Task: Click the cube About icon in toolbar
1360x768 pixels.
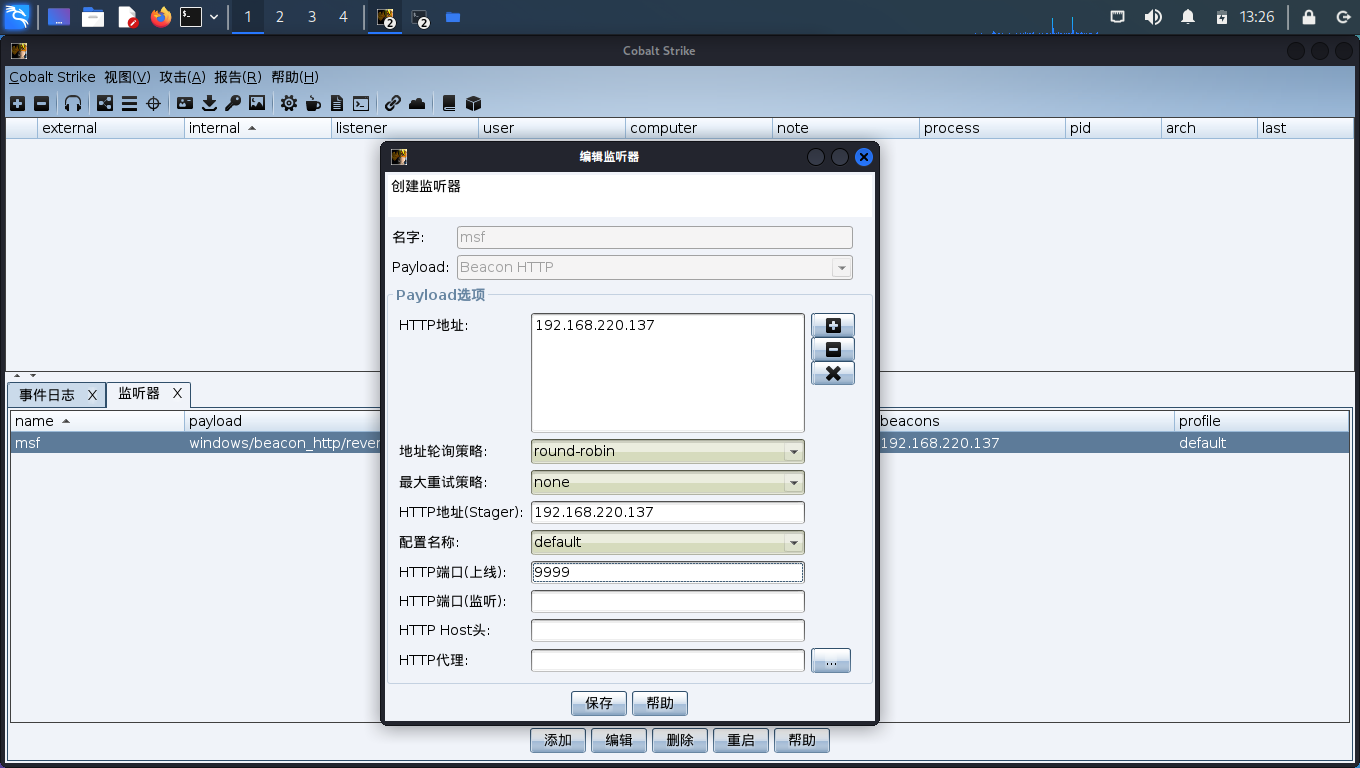Action: [473, 103]
